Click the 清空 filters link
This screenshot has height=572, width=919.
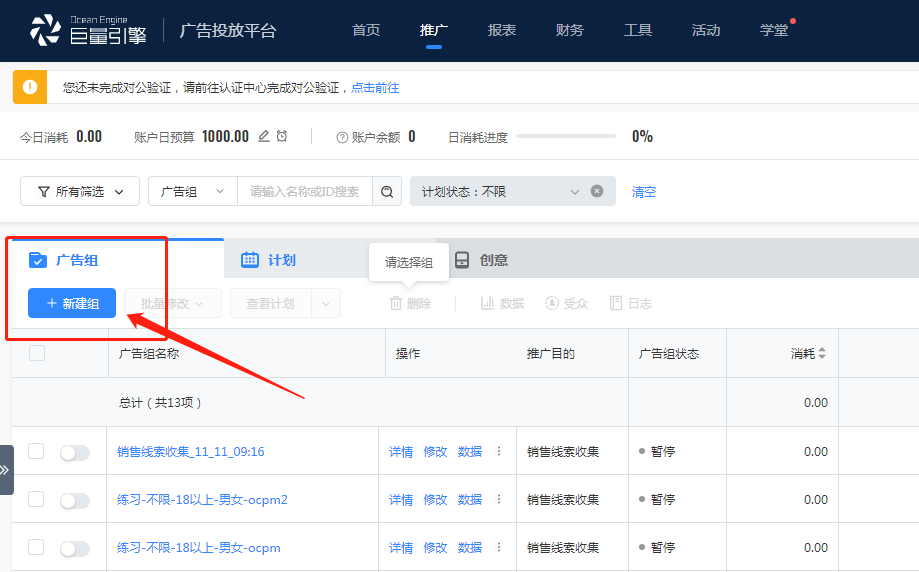644,192
